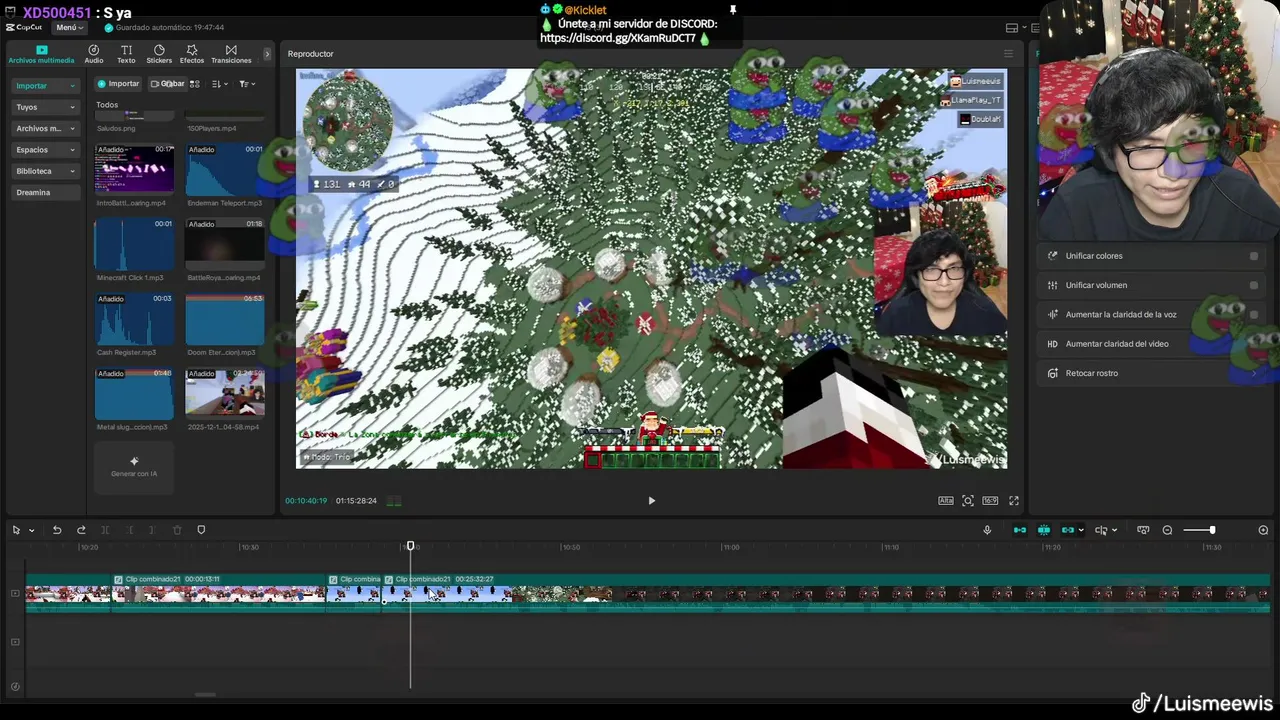The width and height of the screenshot is (1280, 720).
Task: Switch to the Efectos tab
Action: (192, 54)
